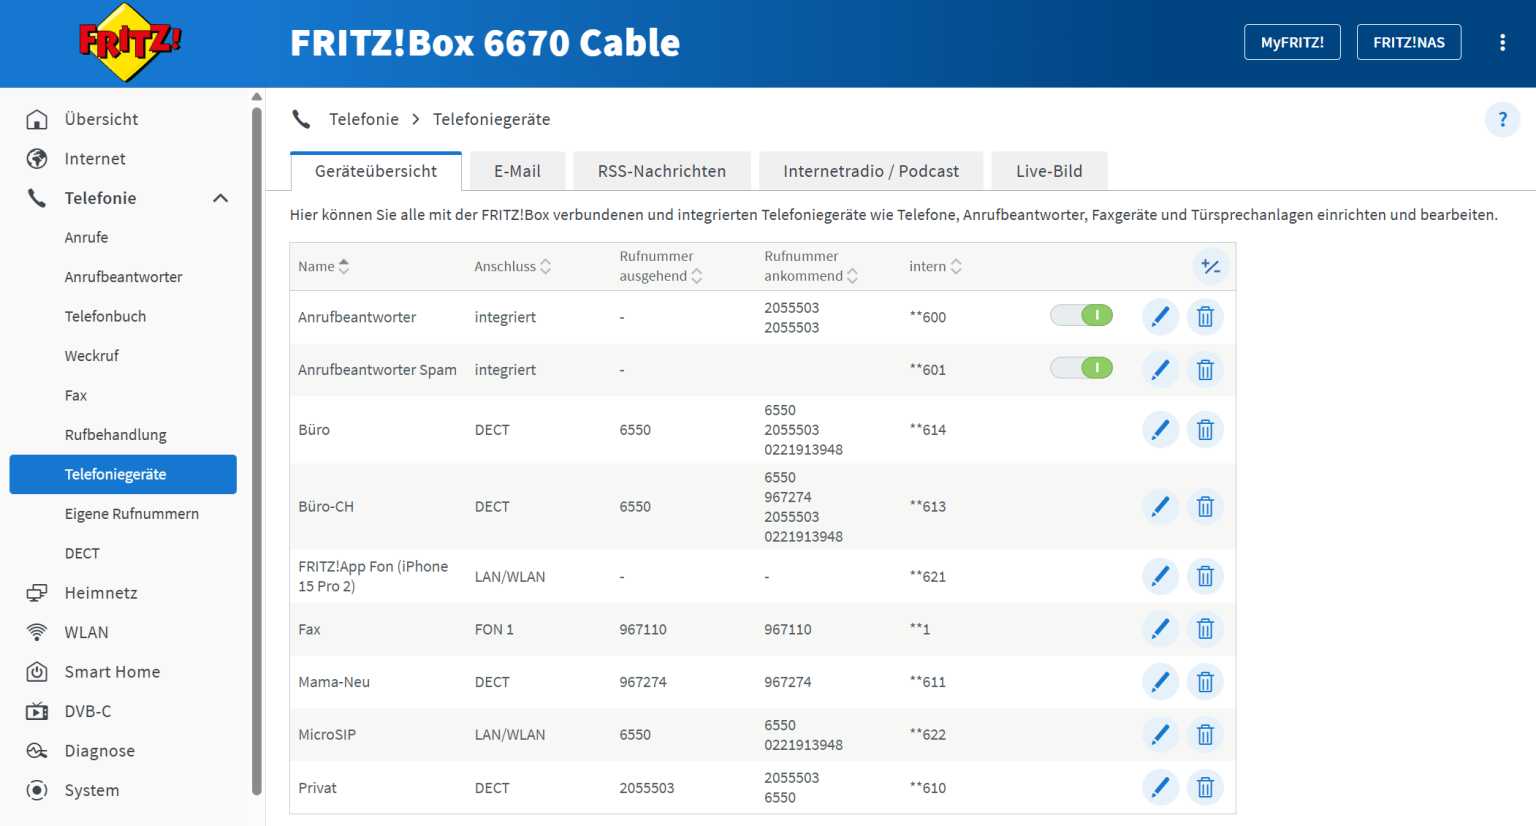
Task: Edit the Büro-CH phone entry
Action: [1160, 507]
